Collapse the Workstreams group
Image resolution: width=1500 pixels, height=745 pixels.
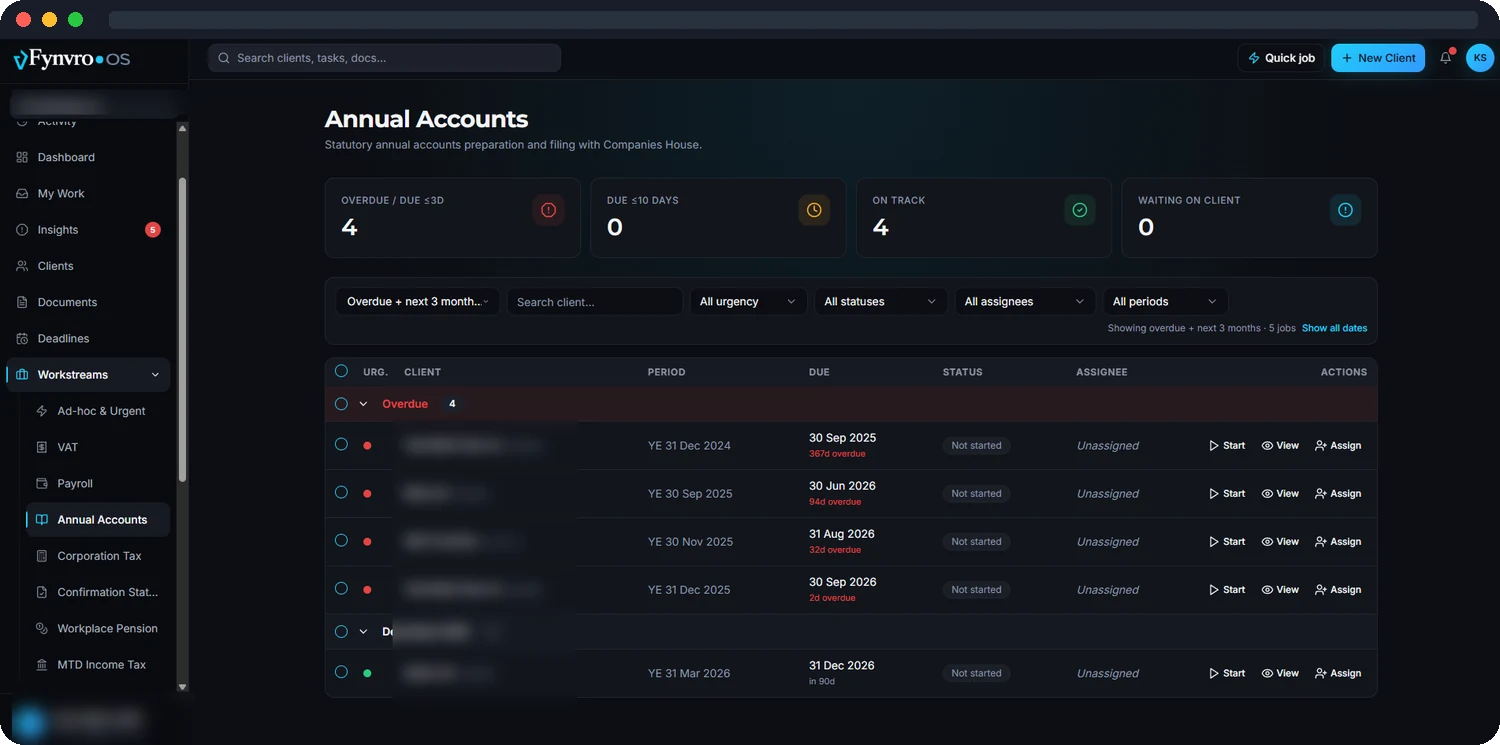tap(88, 375)
